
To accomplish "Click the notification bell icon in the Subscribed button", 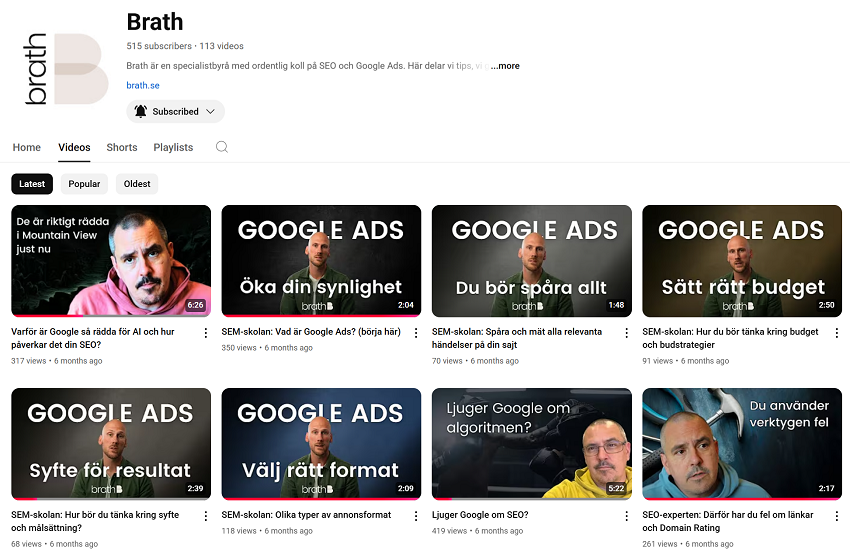I will 140,111.
